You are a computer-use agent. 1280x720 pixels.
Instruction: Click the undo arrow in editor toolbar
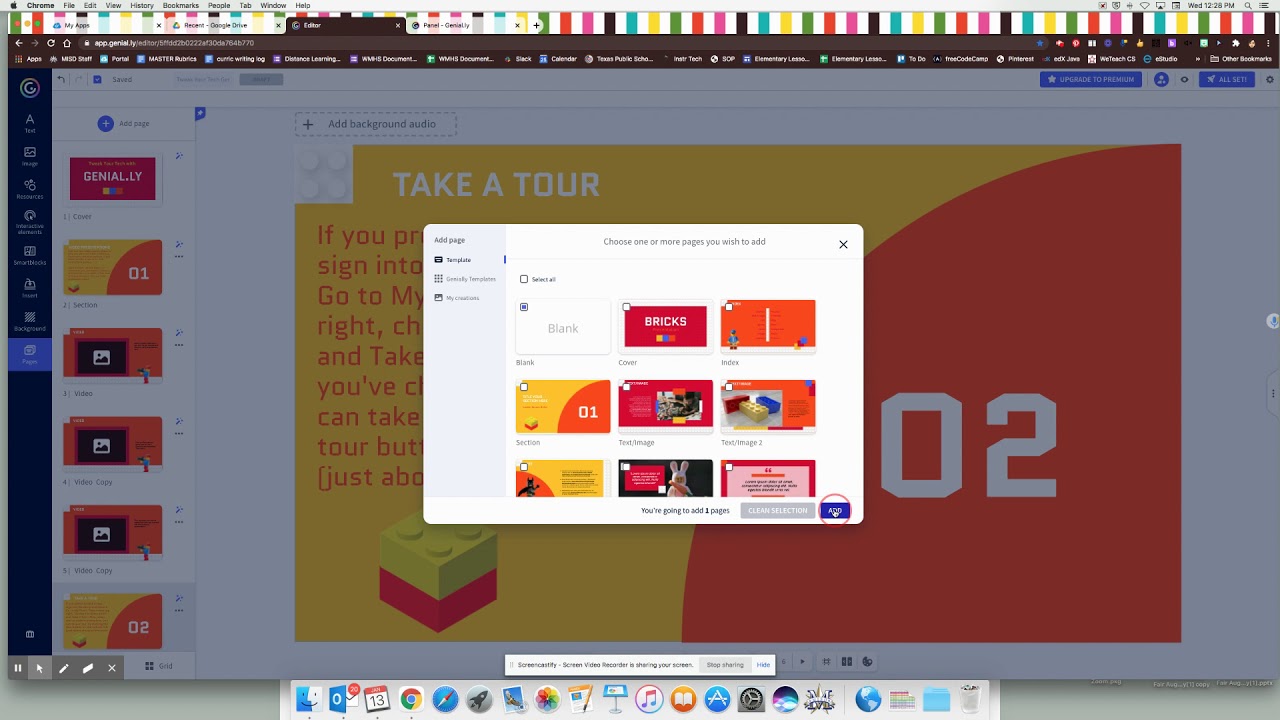61,79
